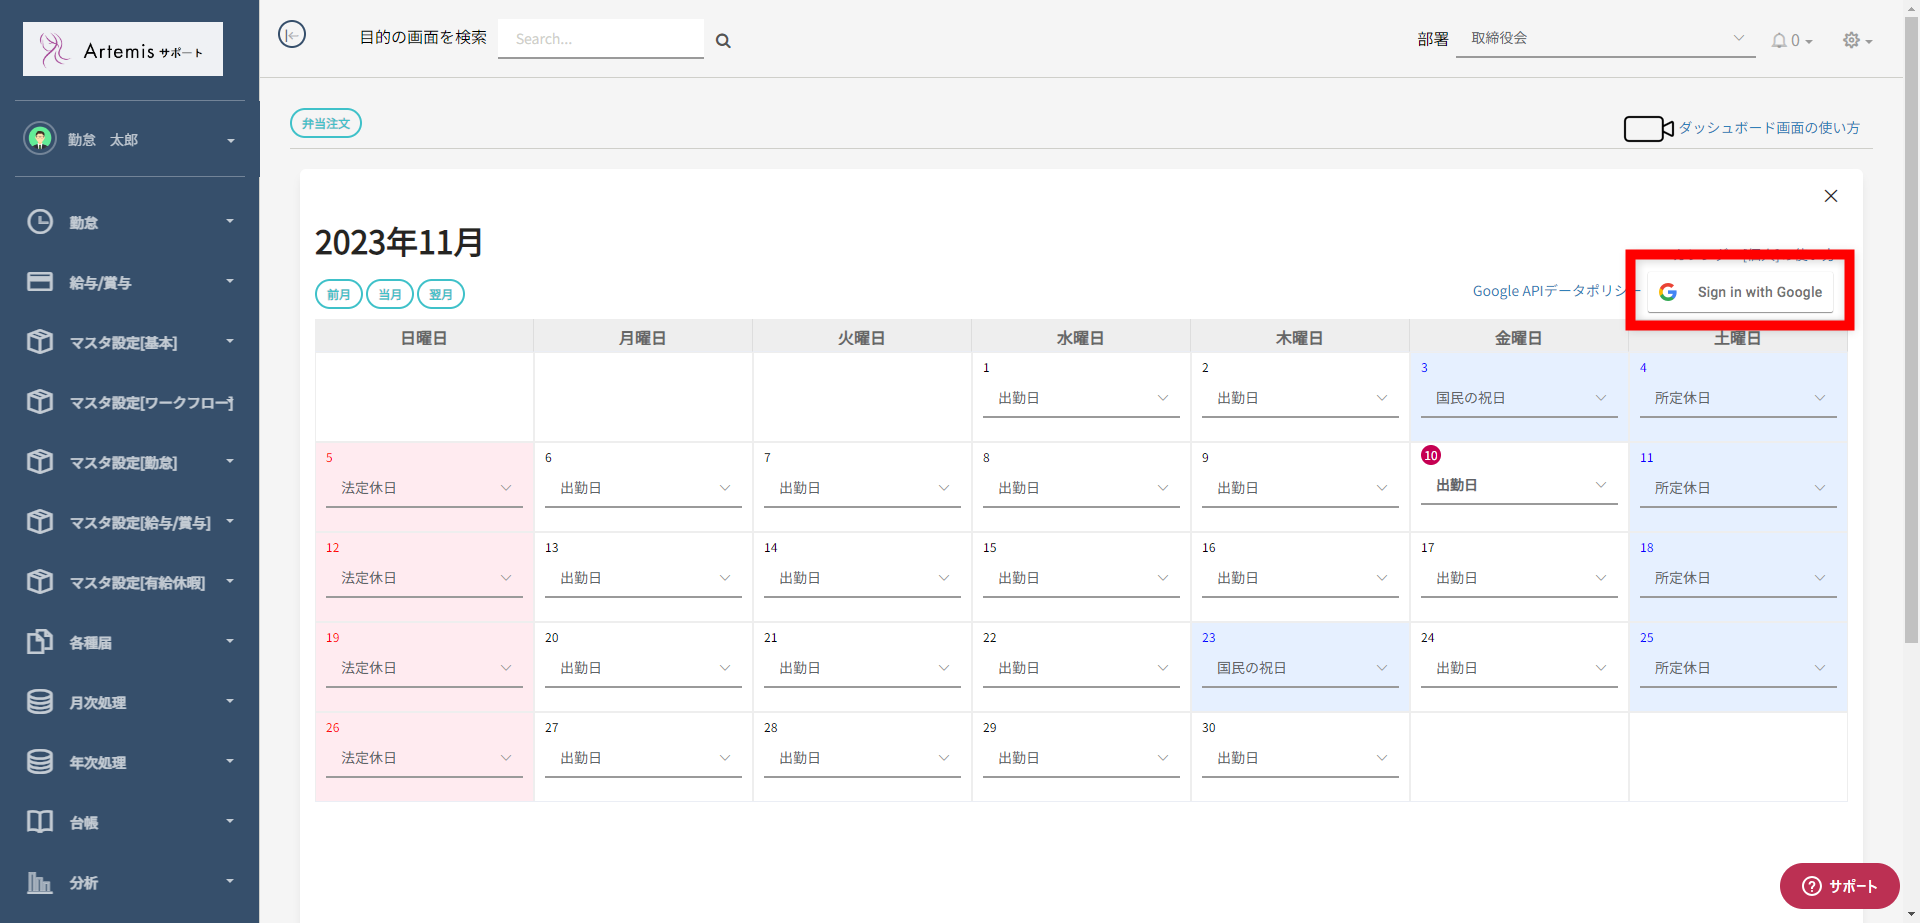Click the 翌月 next month button

pos(441,294)
